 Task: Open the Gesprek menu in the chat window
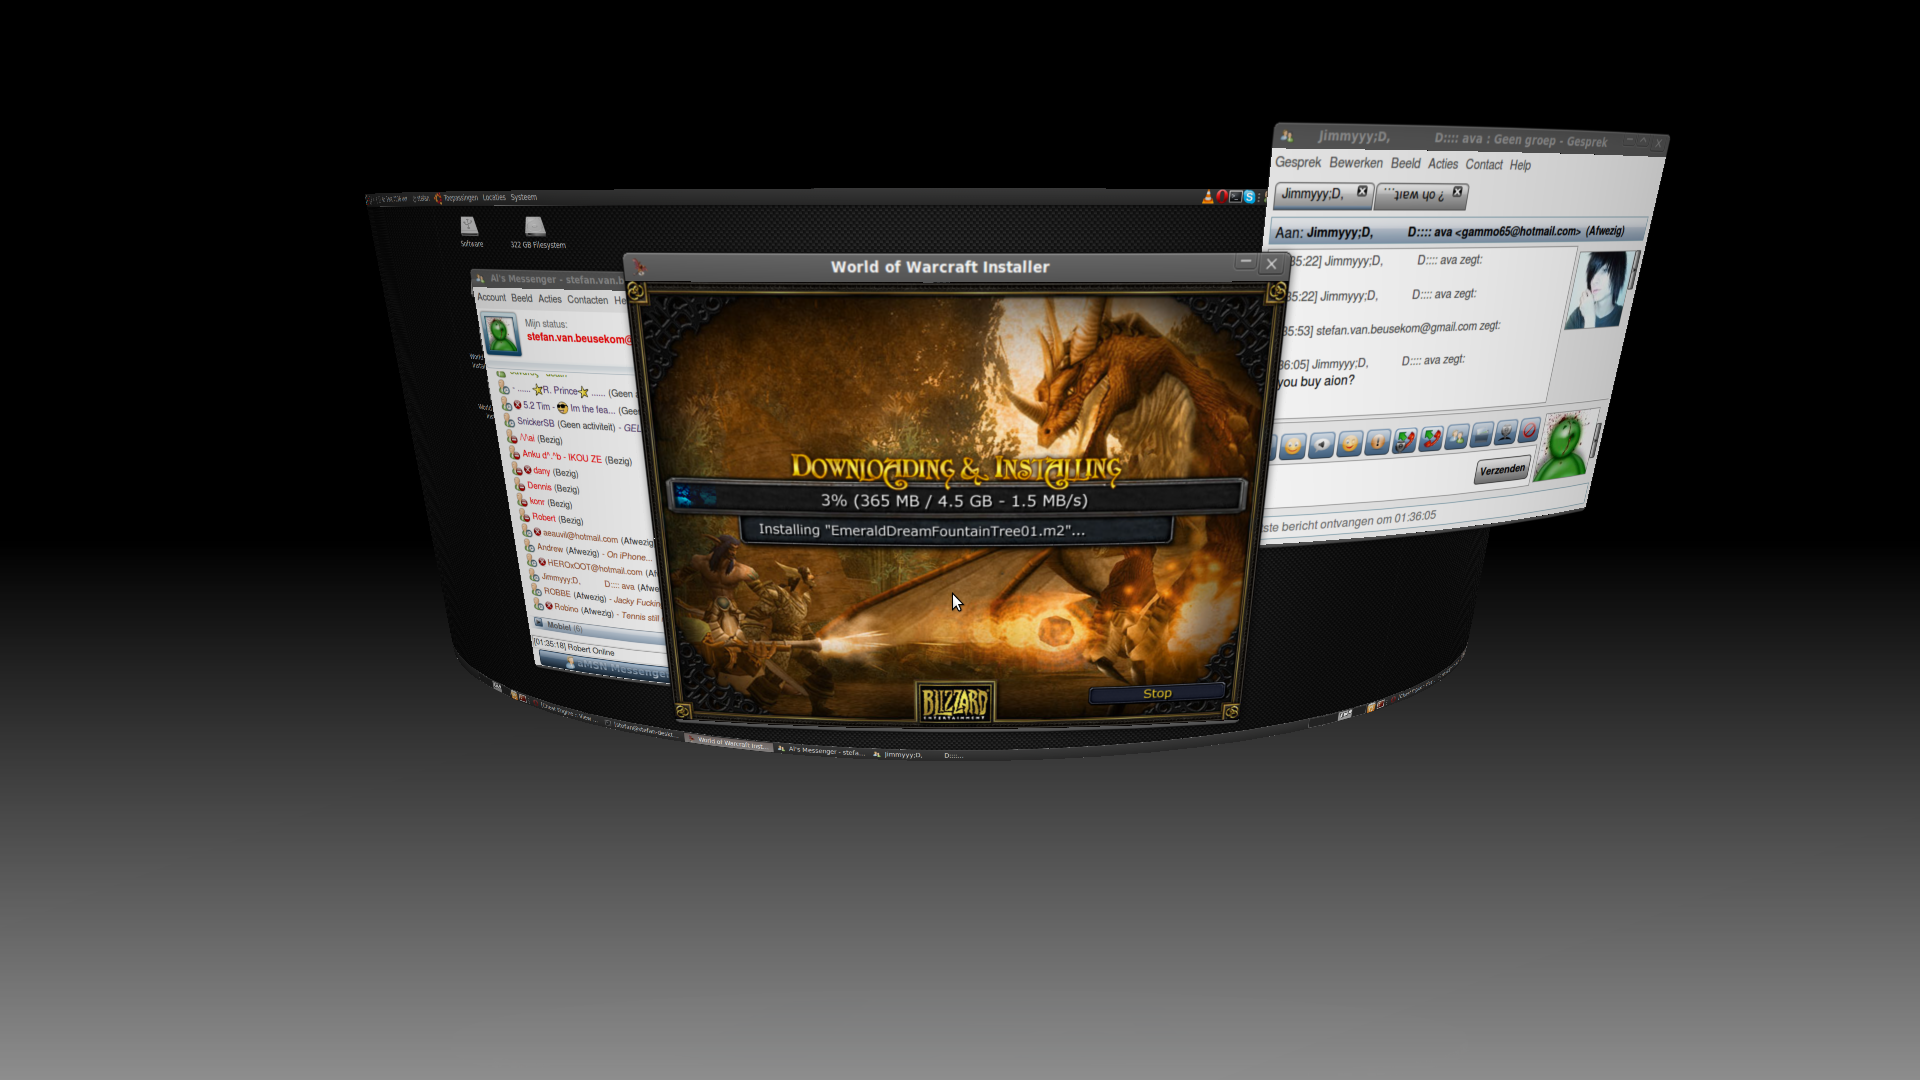click(1298, 162)
